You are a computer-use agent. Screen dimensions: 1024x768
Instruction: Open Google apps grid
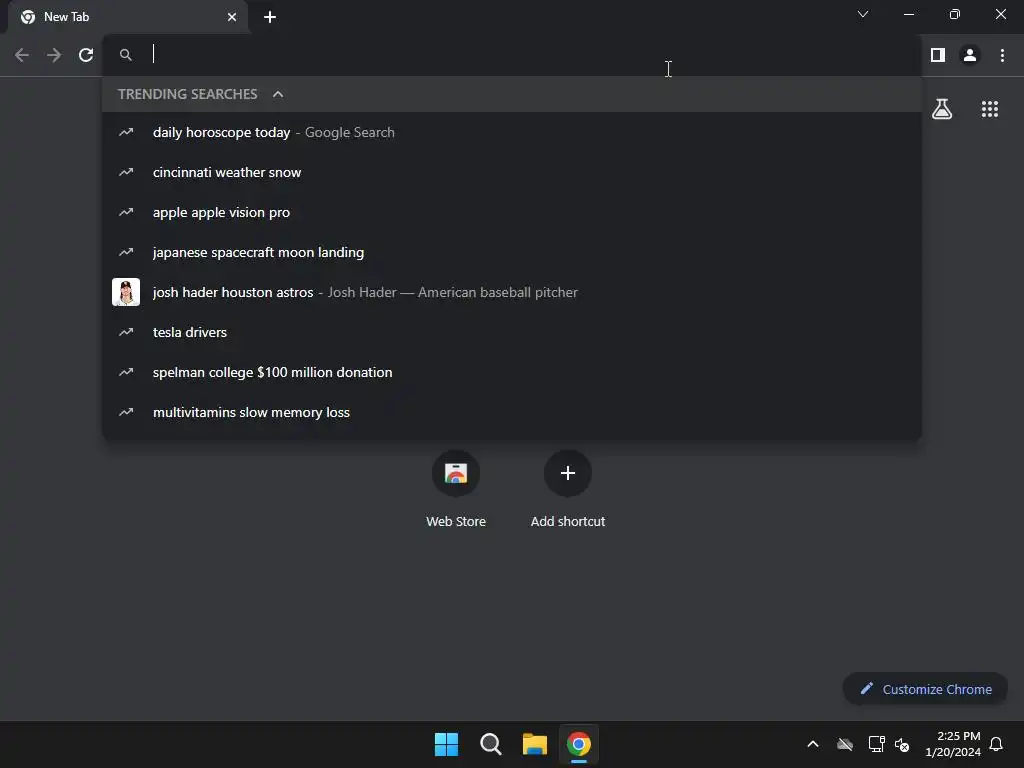(990, 109)
